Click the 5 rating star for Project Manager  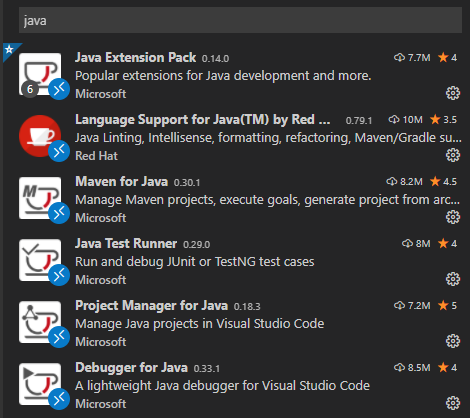443,305
